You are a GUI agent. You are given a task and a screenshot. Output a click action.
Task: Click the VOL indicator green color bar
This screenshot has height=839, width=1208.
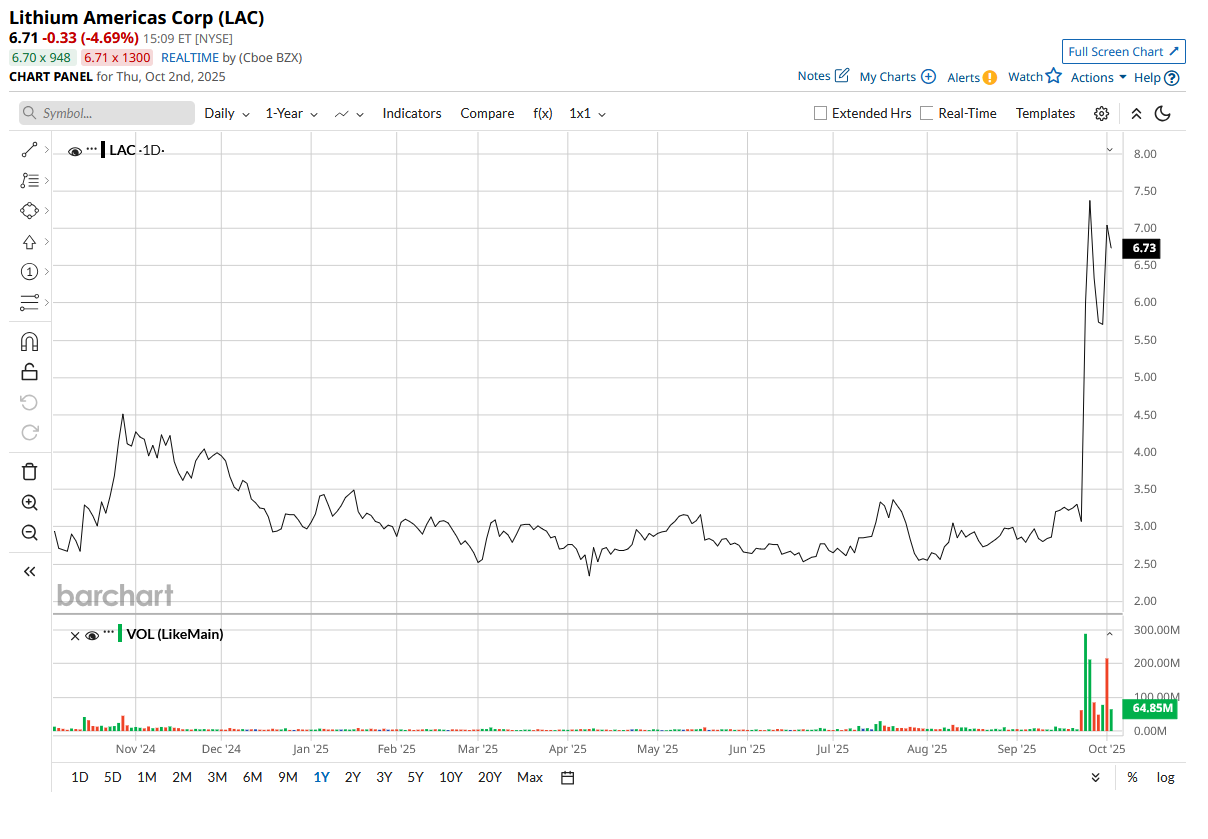[x=120, y=633]
